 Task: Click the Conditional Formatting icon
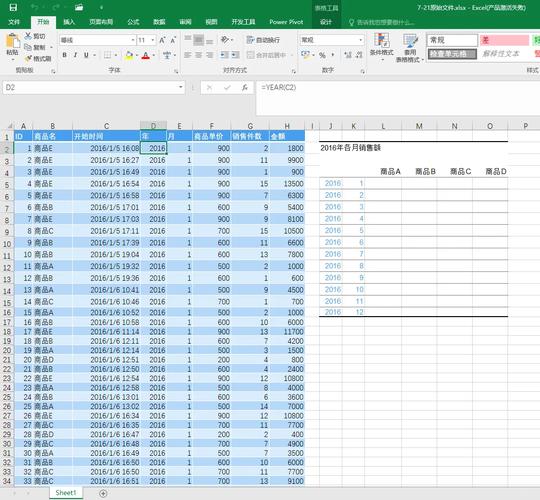[x=382, y=40]
